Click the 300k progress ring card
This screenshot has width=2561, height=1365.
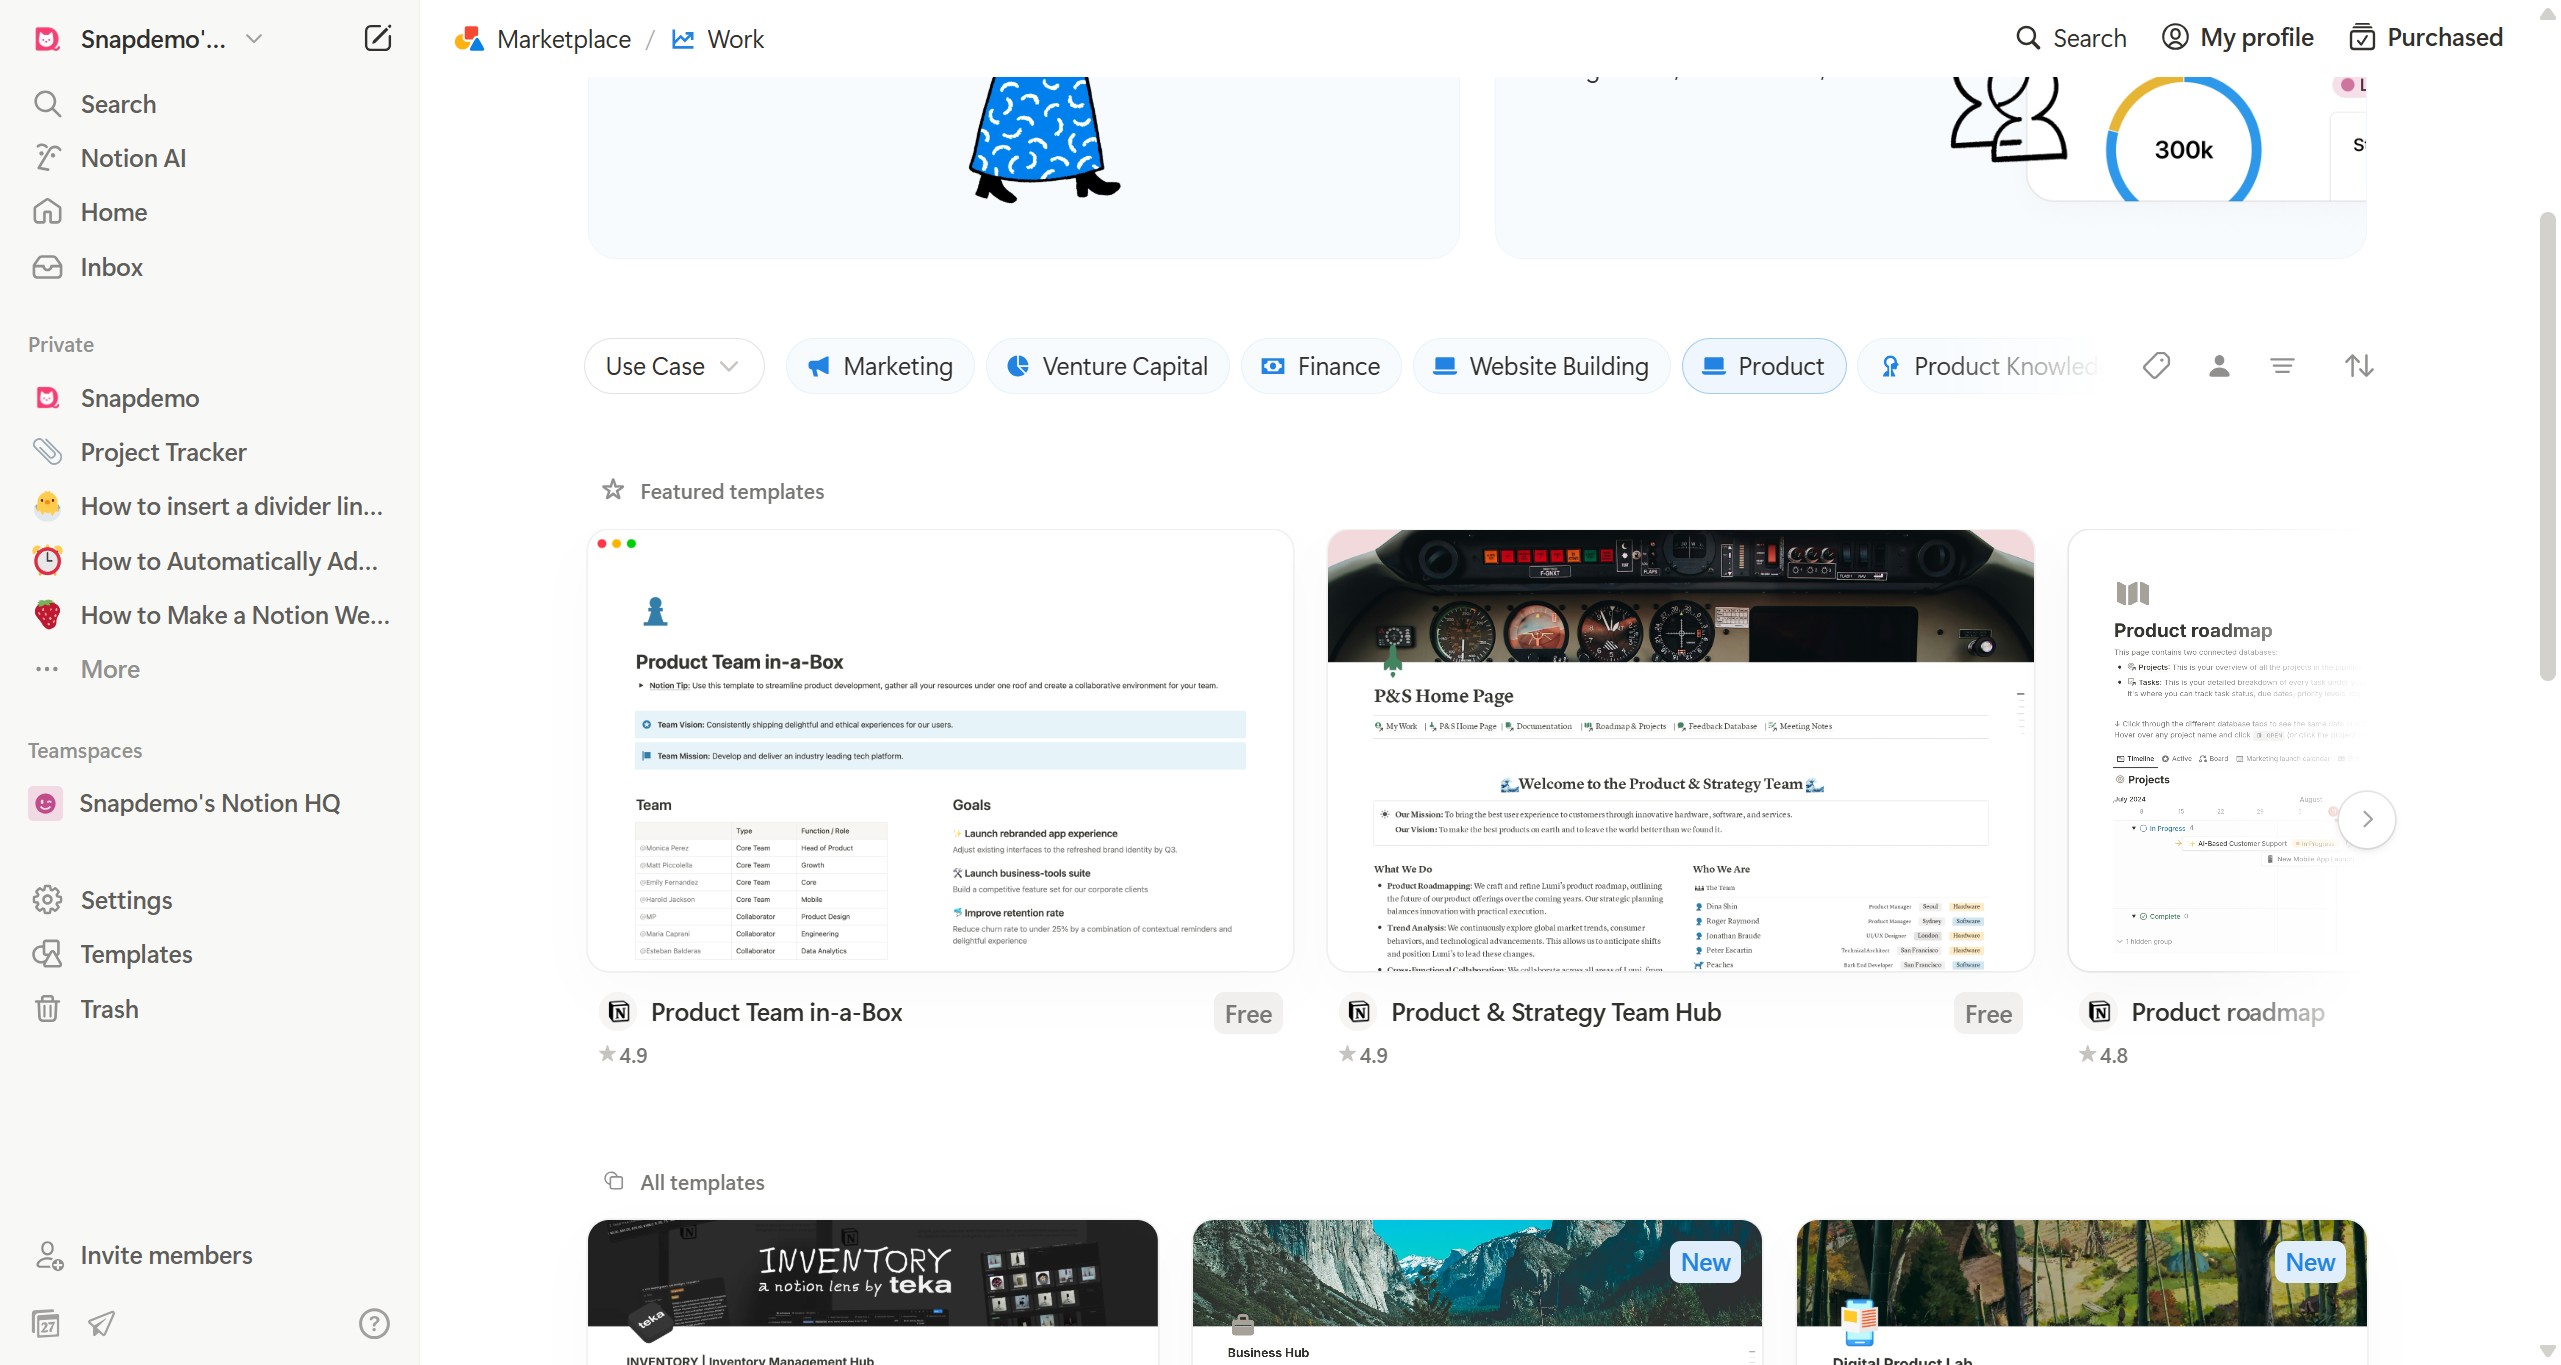click(2183, 140)
